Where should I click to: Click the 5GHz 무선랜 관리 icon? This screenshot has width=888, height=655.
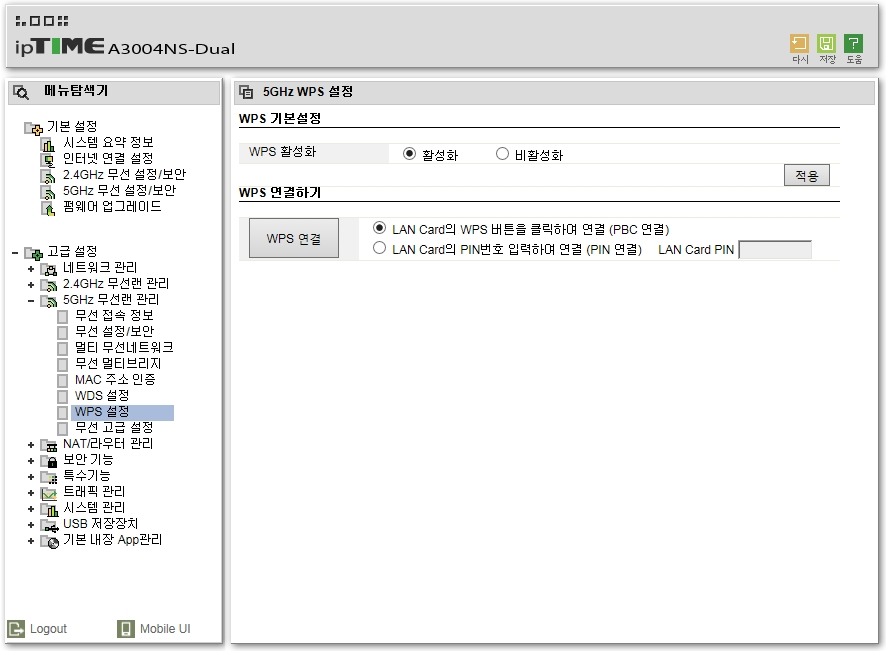(49, 301)
